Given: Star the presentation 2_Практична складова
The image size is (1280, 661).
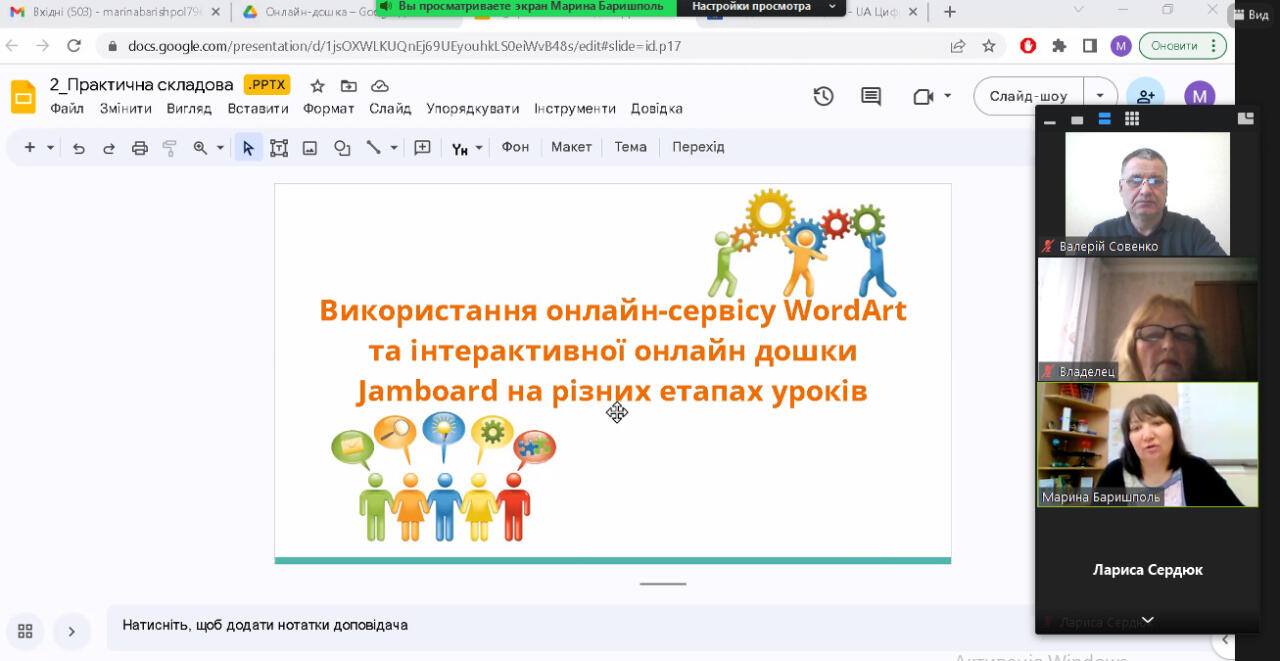Looking at the screenshot, I should coord(317,86).
